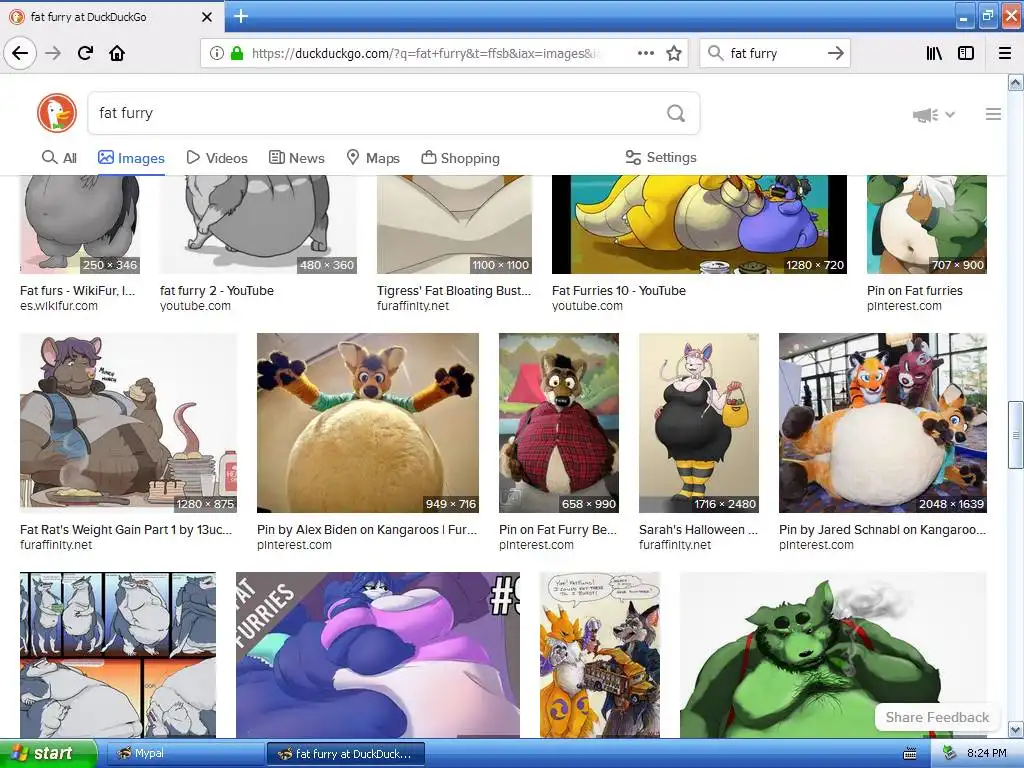Click the green padlock security icon
Viewport: 1024px width, 768px height.
tap(237, 53)
